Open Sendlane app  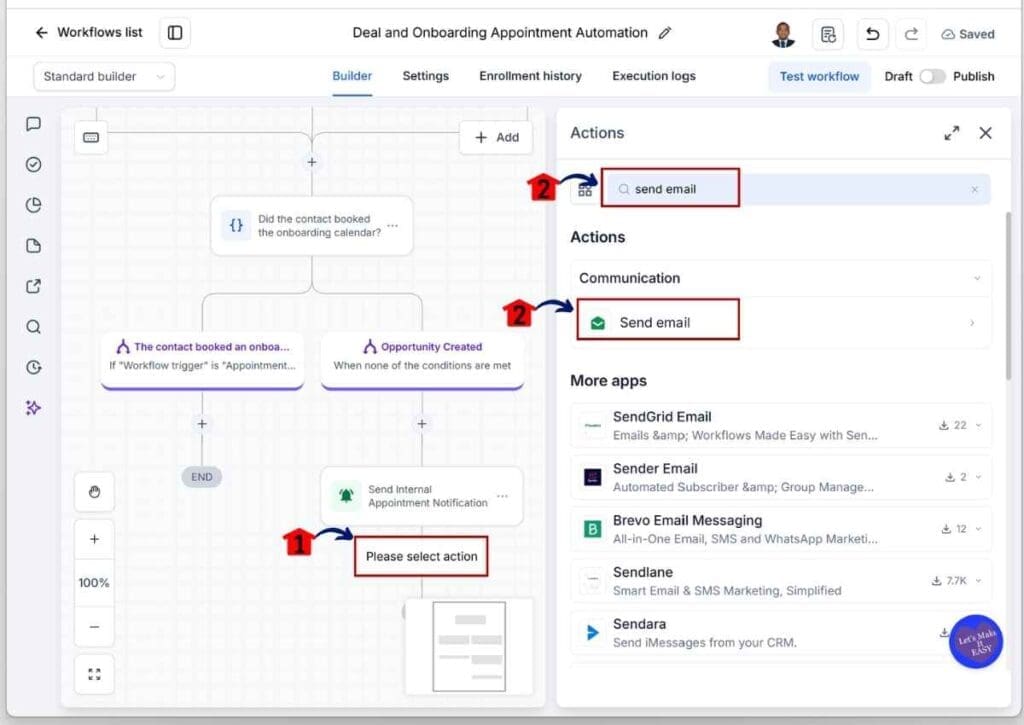tap(781, 581)
